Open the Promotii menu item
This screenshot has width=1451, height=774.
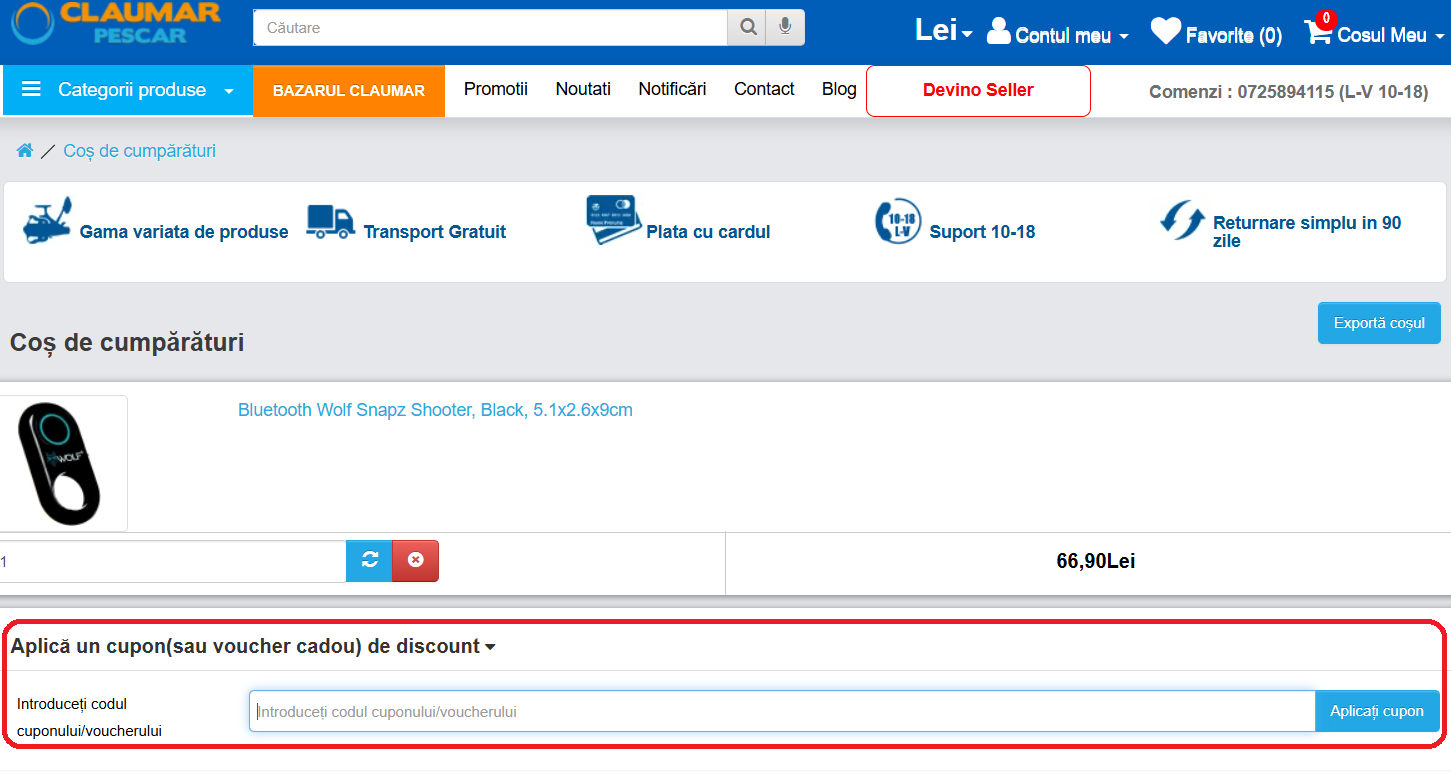tap(495, 89)
